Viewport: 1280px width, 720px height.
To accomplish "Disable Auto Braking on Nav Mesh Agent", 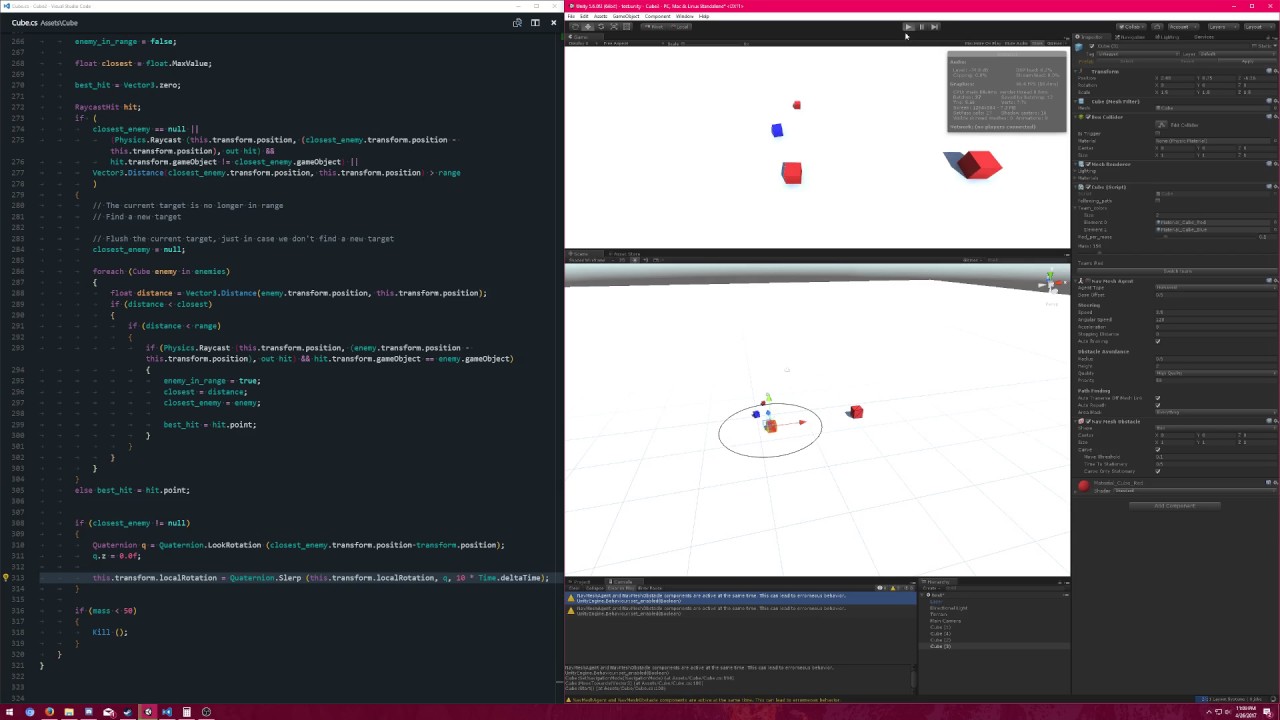I will tap(1157, 341).
